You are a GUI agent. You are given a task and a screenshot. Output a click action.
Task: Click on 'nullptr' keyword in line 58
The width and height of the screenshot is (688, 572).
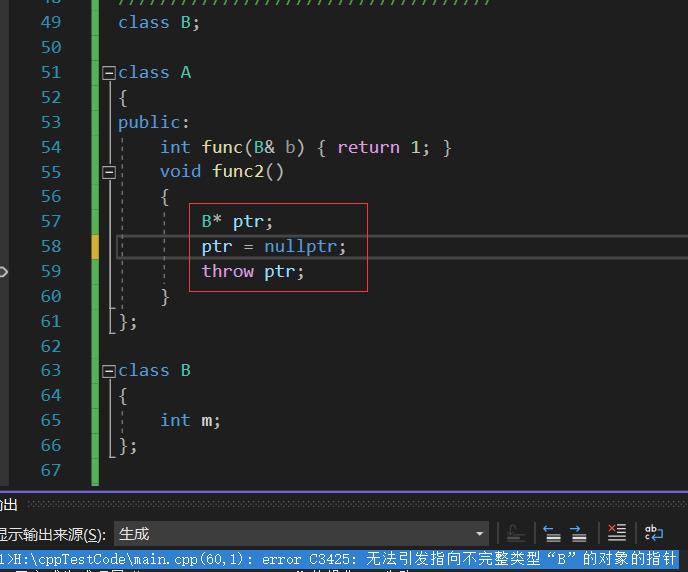pyautogui.click(x=304, y=246)
